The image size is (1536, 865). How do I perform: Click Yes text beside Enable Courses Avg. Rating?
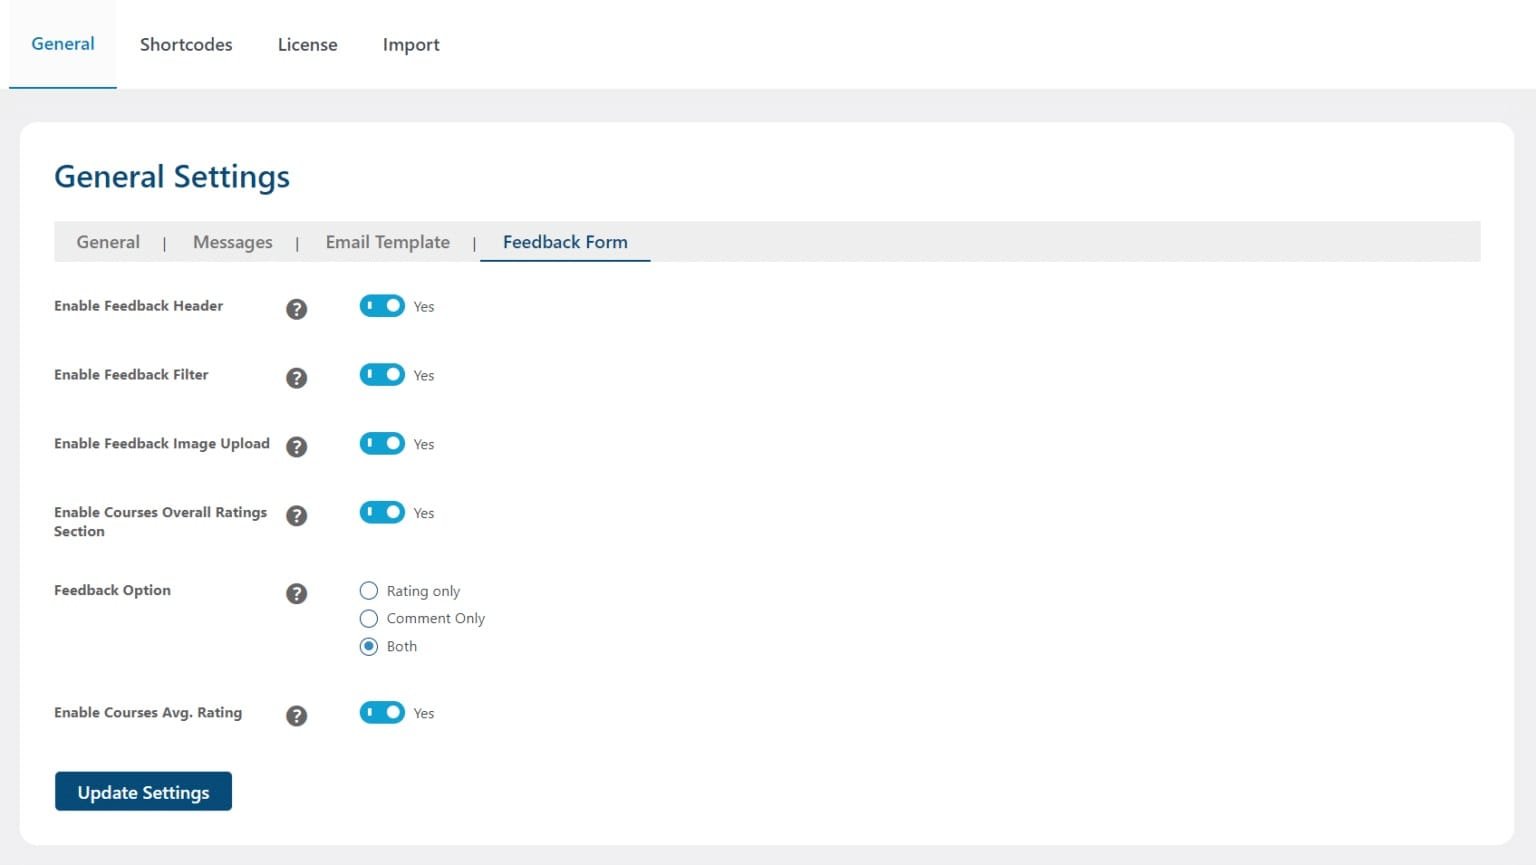pos(424,714)
